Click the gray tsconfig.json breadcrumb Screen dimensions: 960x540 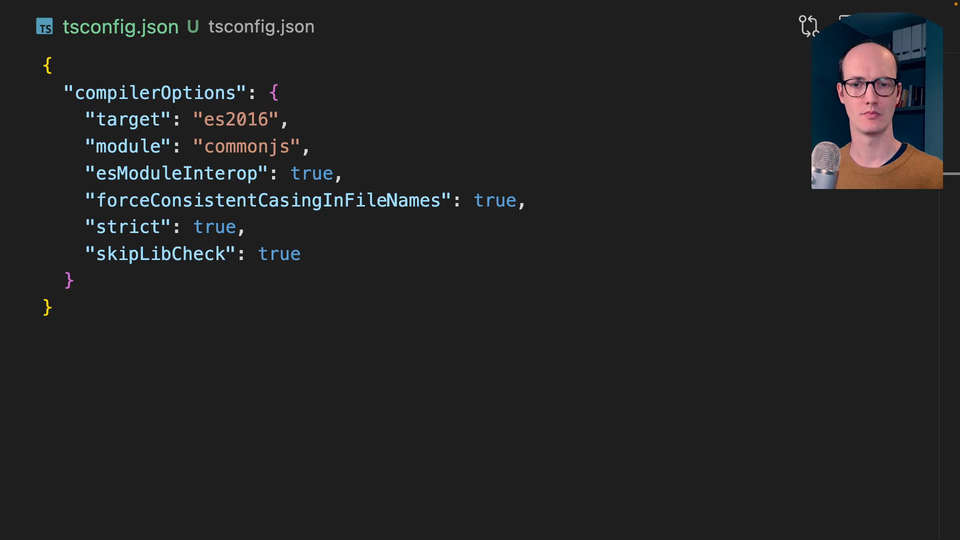261,27
